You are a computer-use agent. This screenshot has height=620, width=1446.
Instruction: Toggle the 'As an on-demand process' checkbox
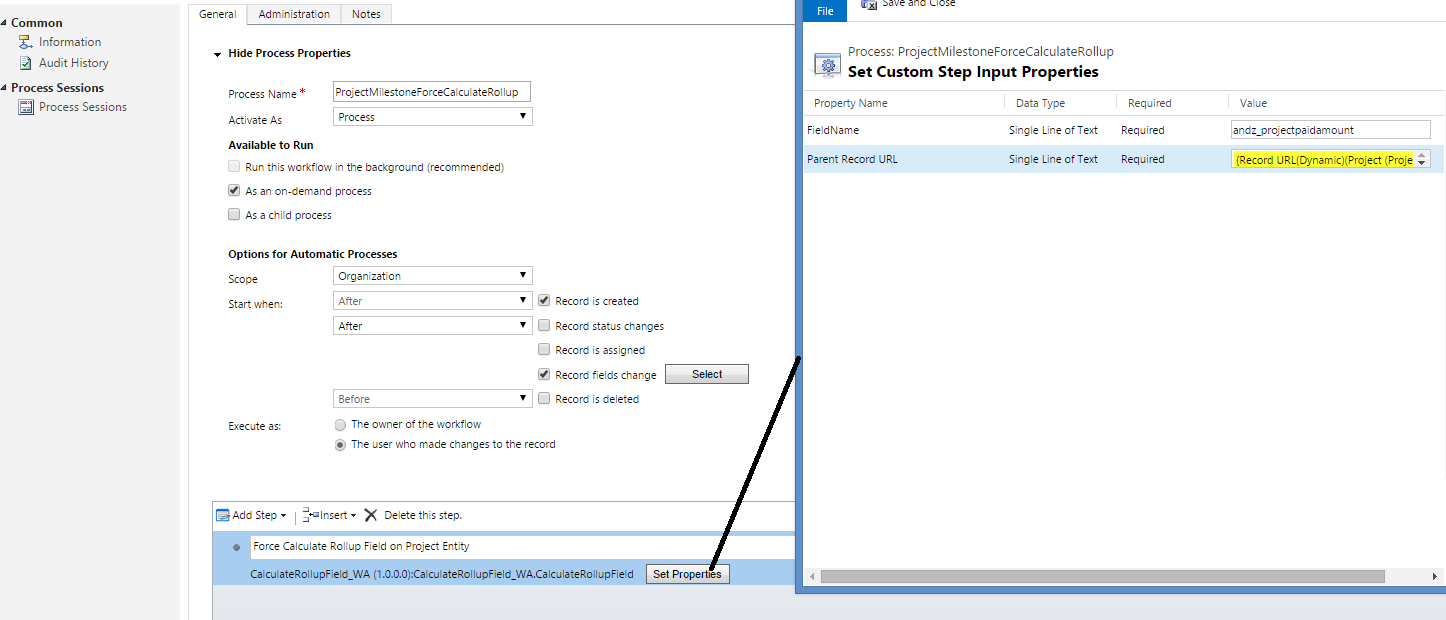(x=234, y=191)
